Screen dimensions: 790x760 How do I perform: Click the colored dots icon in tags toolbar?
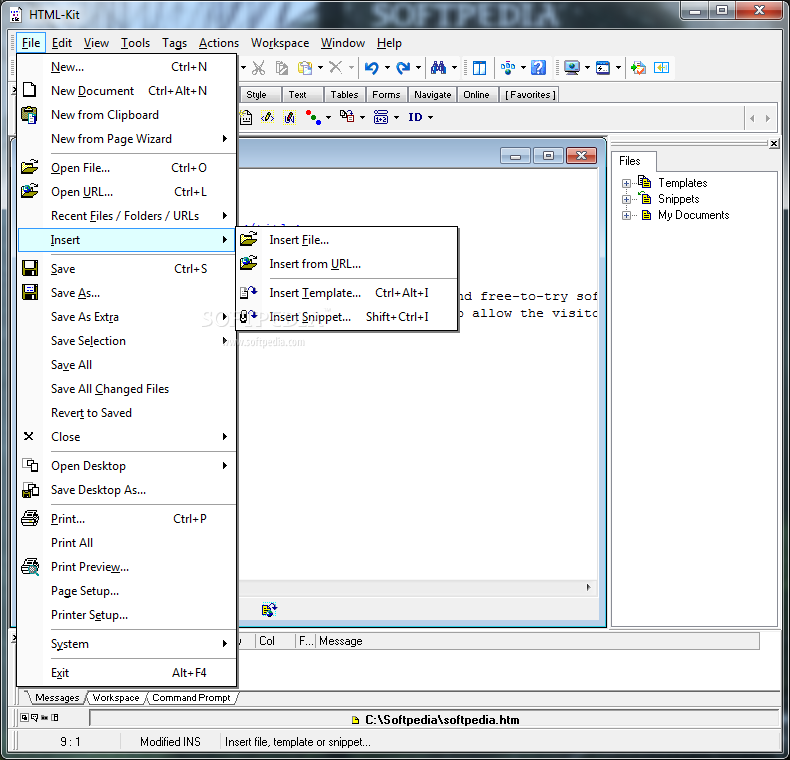coord(313,117)
